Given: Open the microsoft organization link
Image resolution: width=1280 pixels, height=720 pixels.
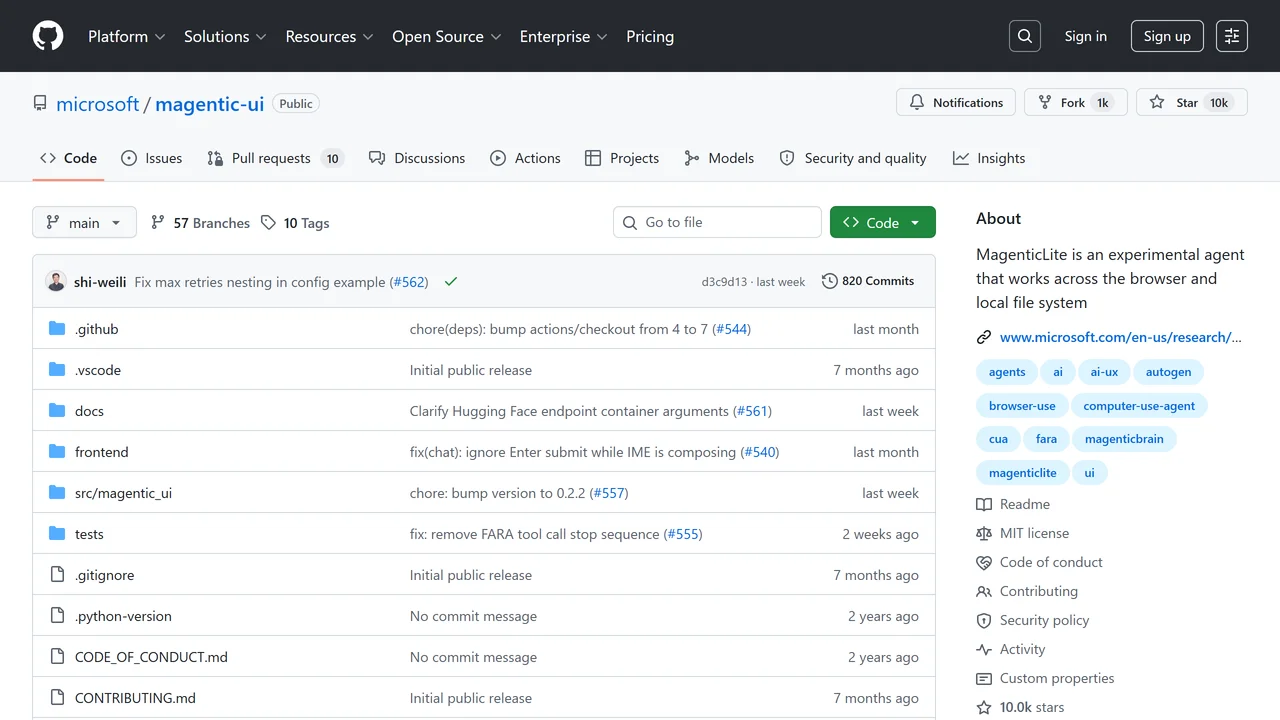Looking at the screenshot, I should point(97,104).
